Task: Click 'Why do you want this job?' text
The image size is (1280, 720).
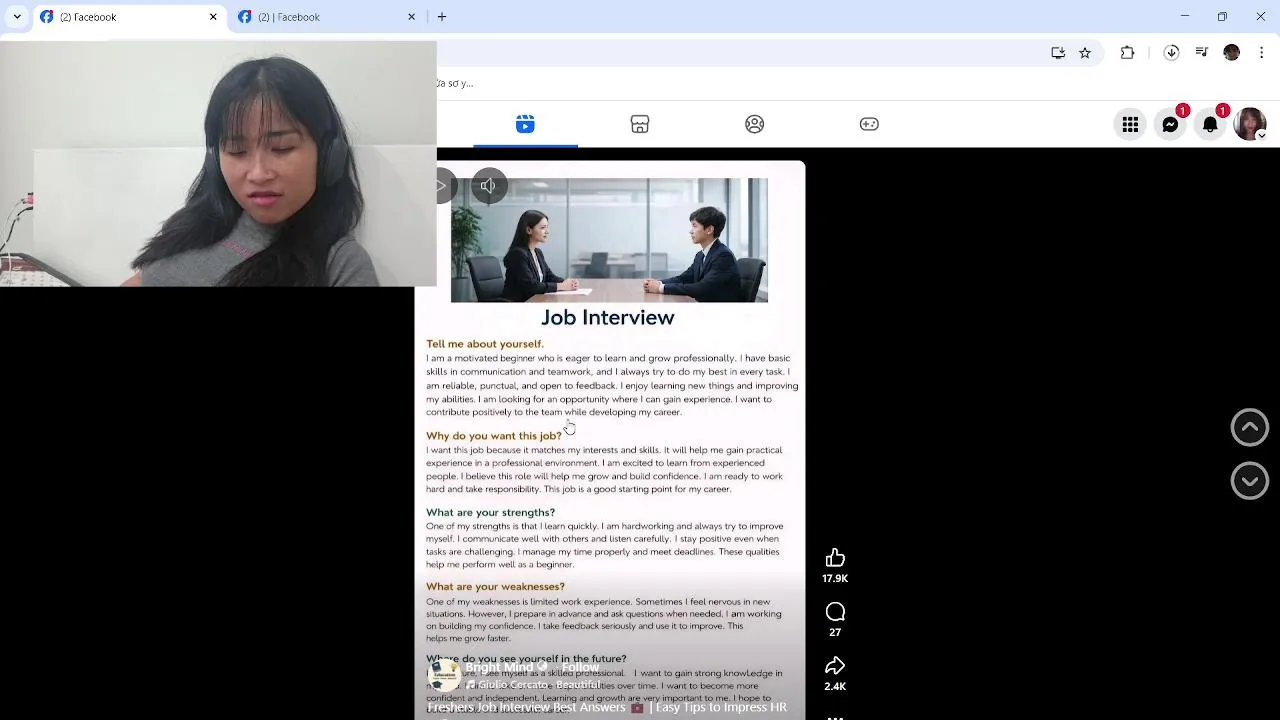Action: 494,436
